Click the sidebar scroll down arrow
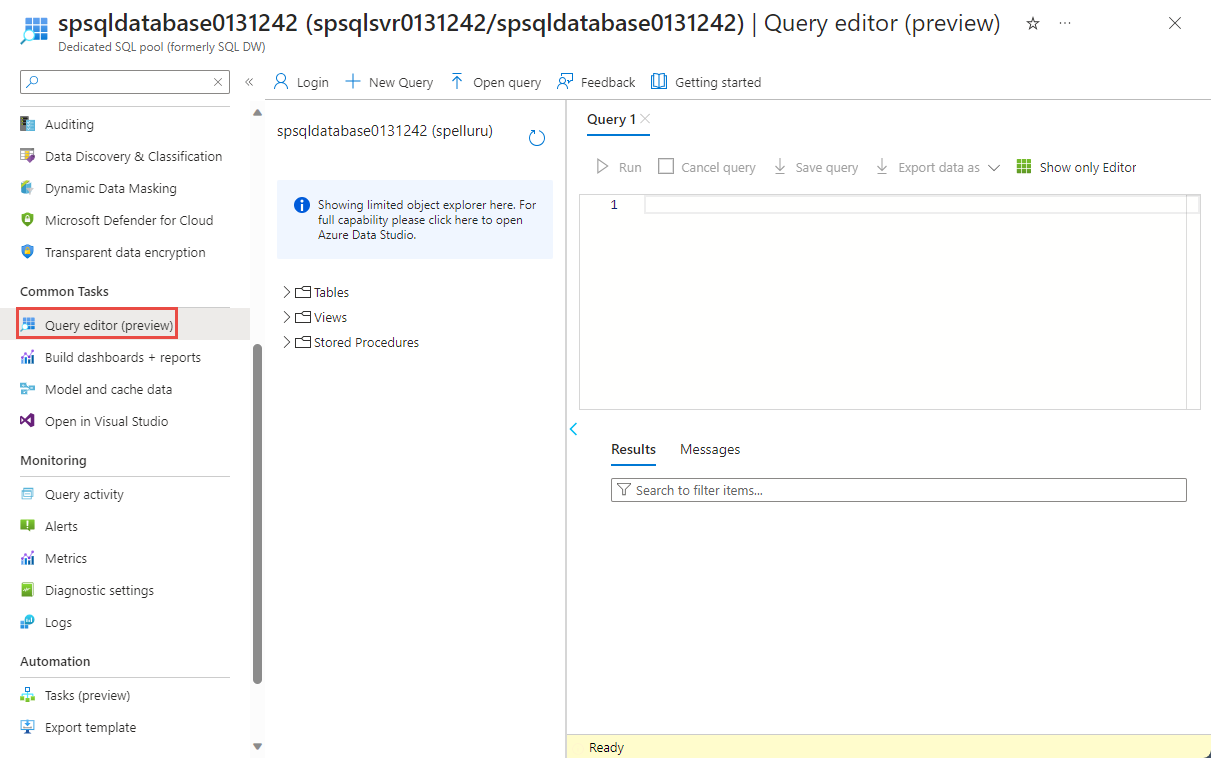 coord(257,745)
